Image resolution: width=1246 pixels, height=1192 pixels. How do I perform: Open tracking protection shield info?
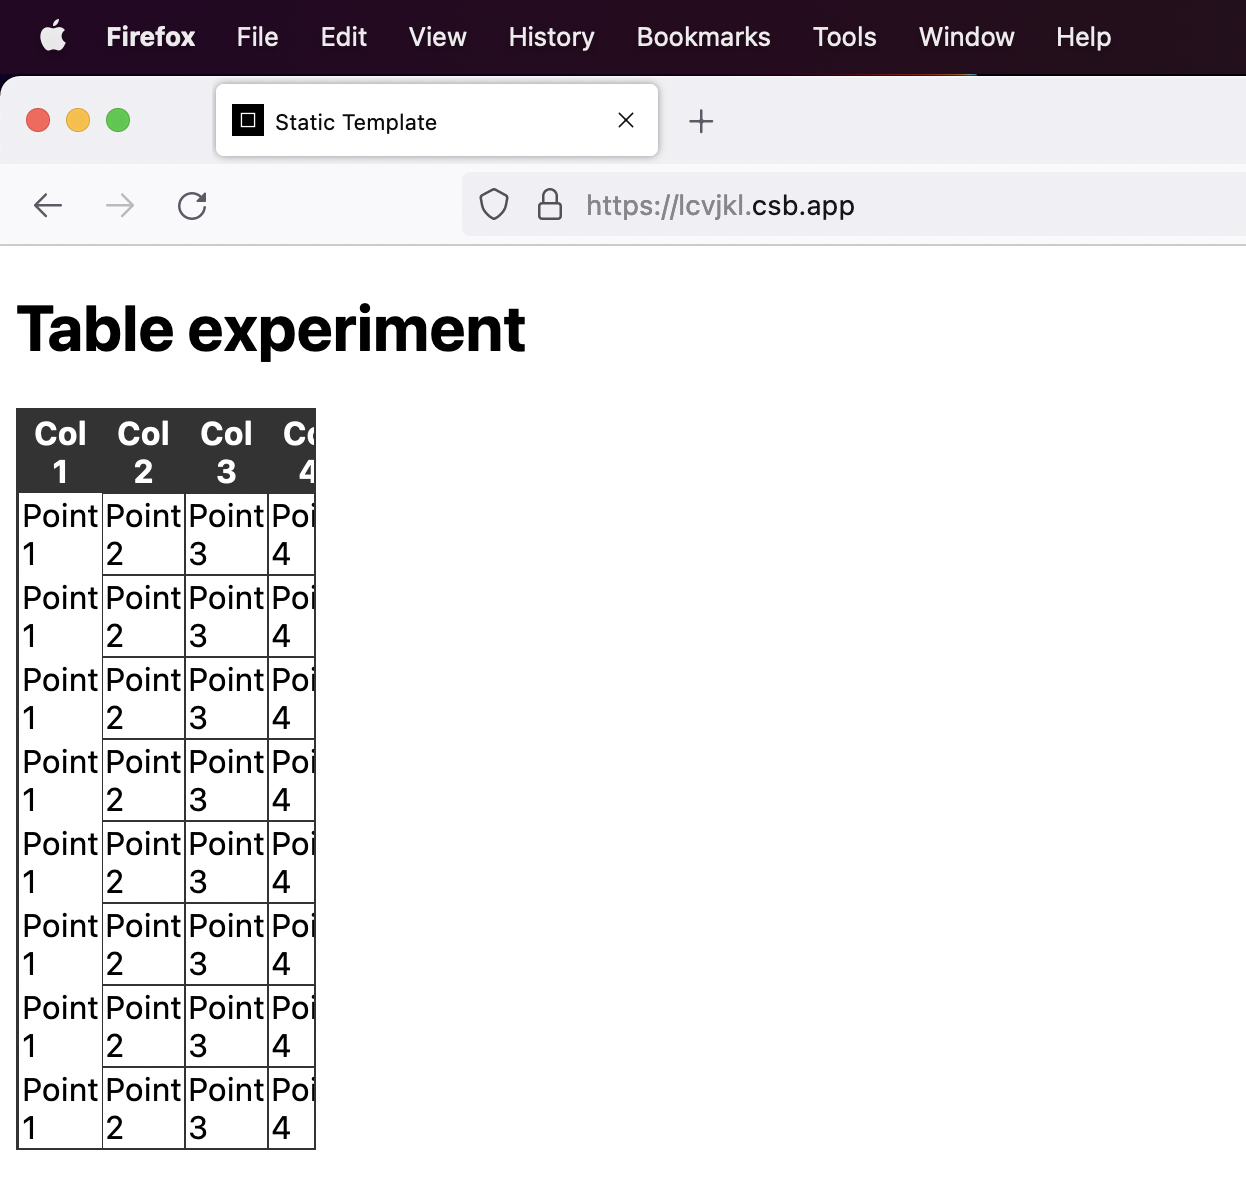[x=494, y=205]
